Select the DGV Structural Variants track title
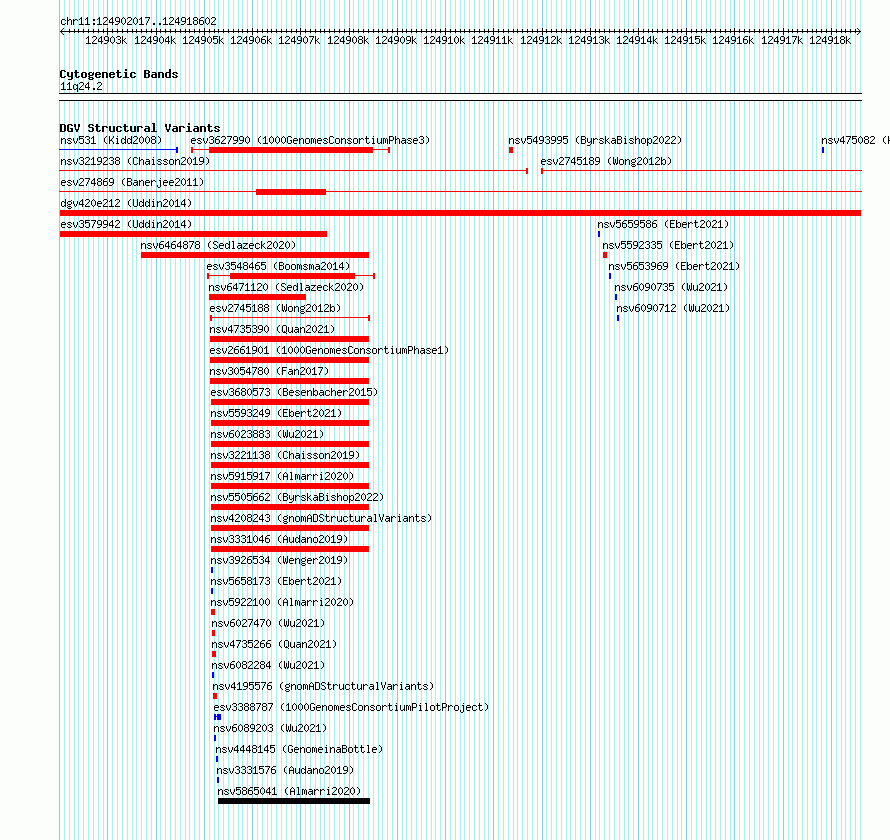890x840 pixels. click(x=140, y=128)
